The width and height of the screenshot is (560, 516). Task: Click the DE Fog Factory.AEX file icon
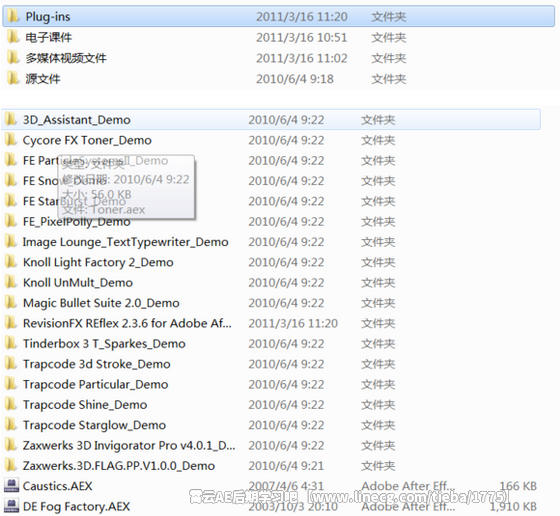(11, 506)
